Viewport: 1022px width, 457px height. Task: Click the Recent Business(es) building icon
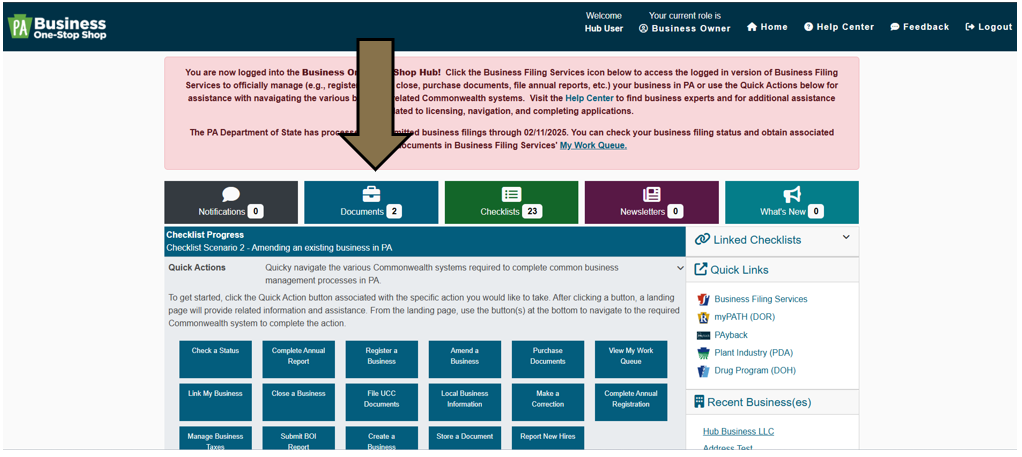pyautogui.click(x=699, y=402)
